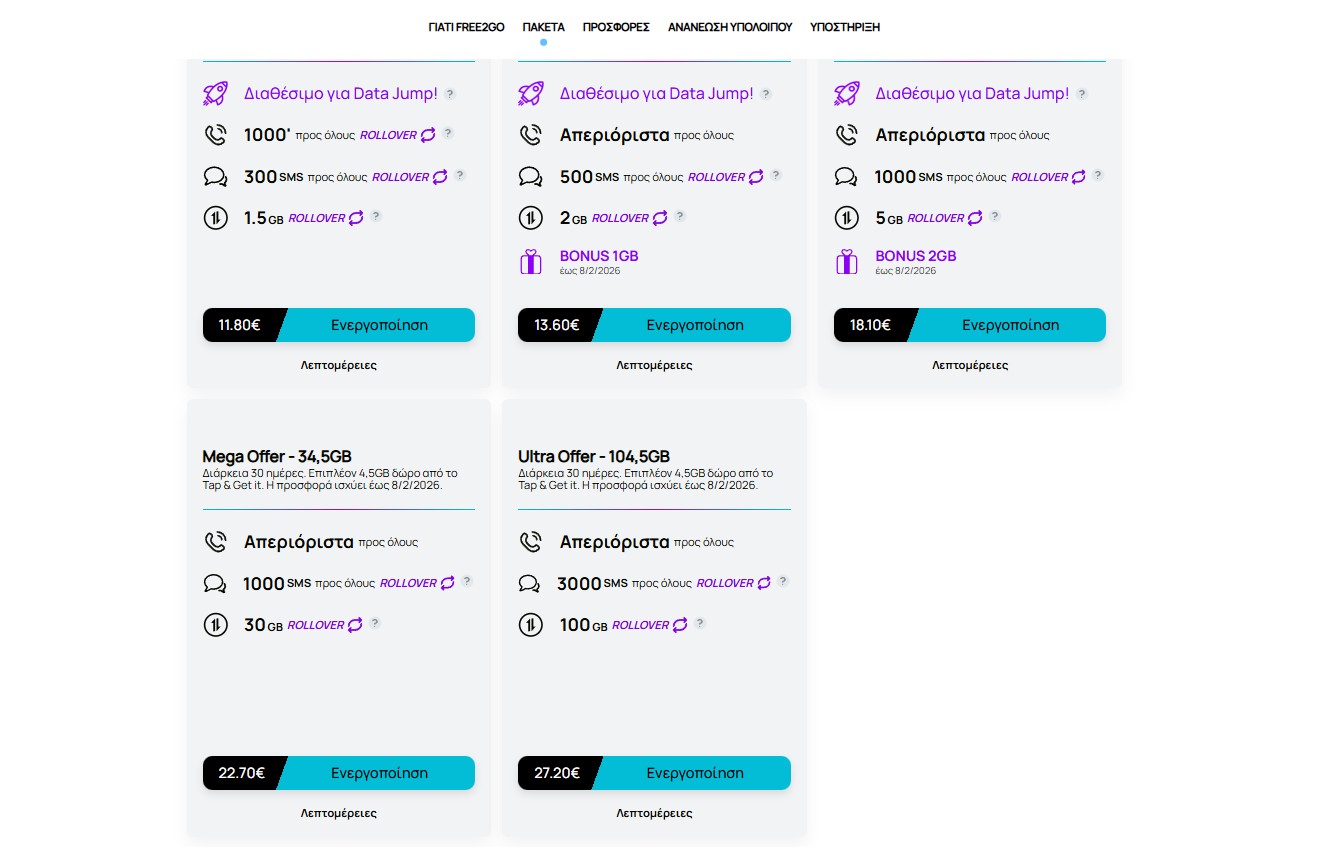Screen dimensions: 1328x847
Task: Click the phone icon in the Ultra Offer card
Action: coord(531,542)
